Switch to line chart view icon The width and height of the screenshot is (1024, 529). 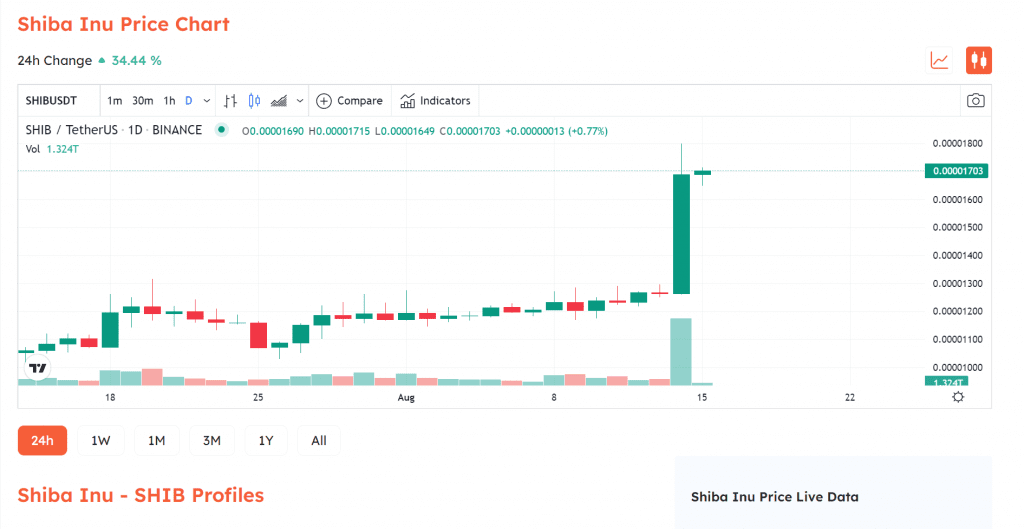940,61
